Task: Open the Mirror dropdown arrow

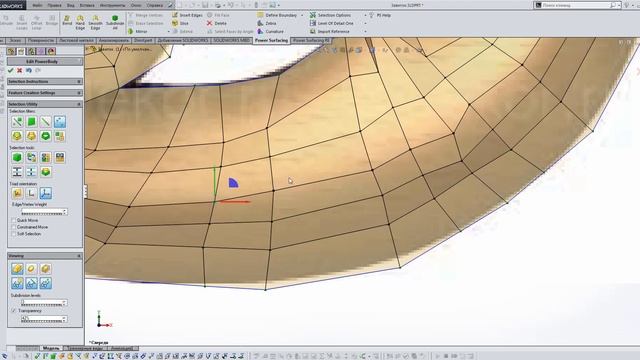Action: pyautogui.click(x=168, y=31)
